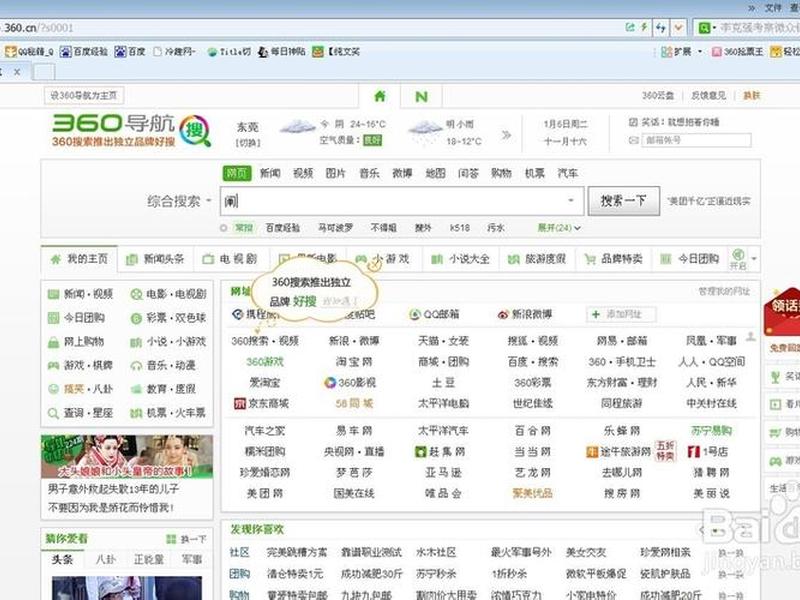
Task: Click the 换一下 refresh icon in 猜你爱看
Action: click(x=170, y=539)
